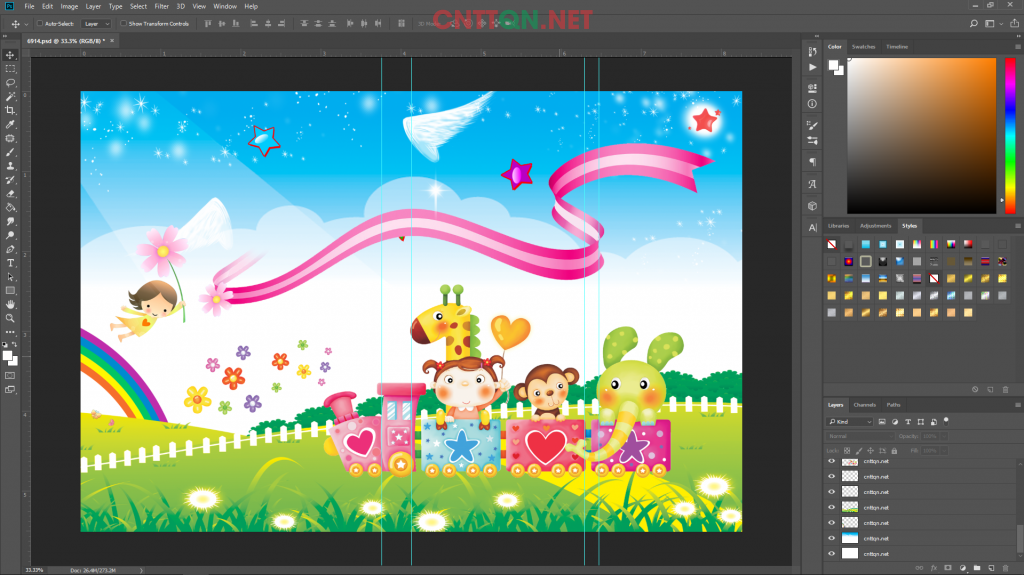The height and width of the screenshot is (575, 1024).
Task: Select the Rectangle shape tool
Action: point(10,291)
